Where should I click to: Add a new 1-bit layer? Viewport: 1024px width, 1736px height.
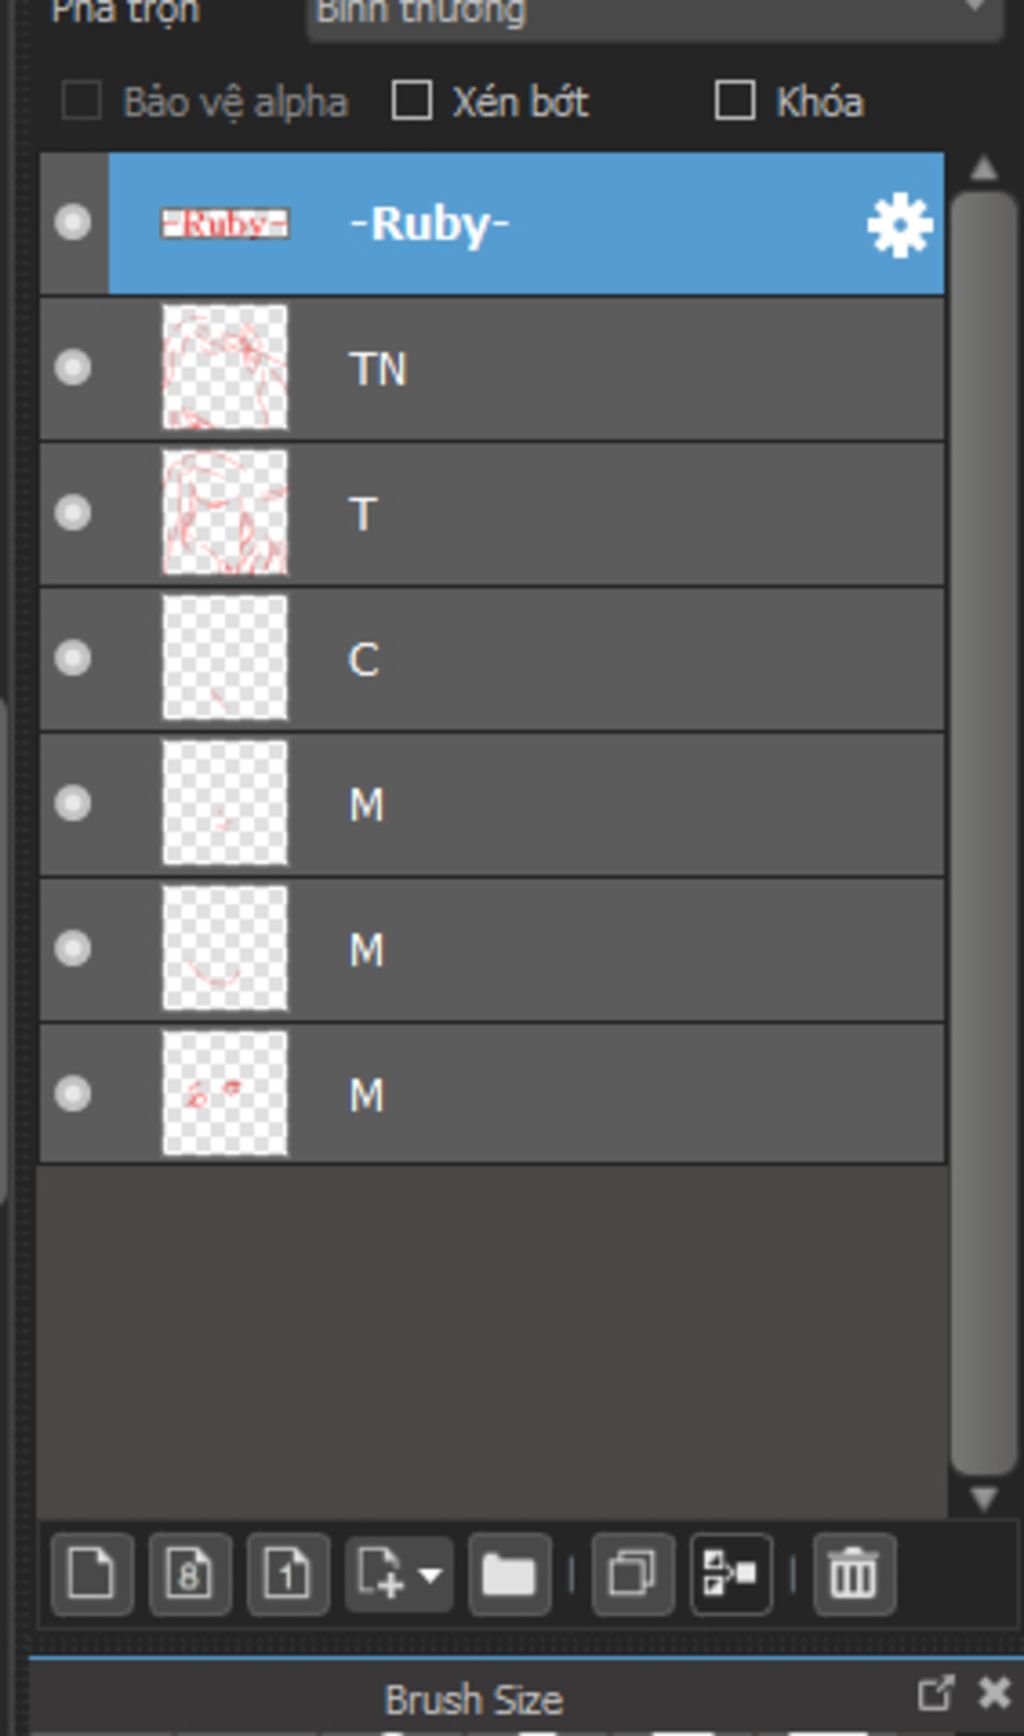288,1574
